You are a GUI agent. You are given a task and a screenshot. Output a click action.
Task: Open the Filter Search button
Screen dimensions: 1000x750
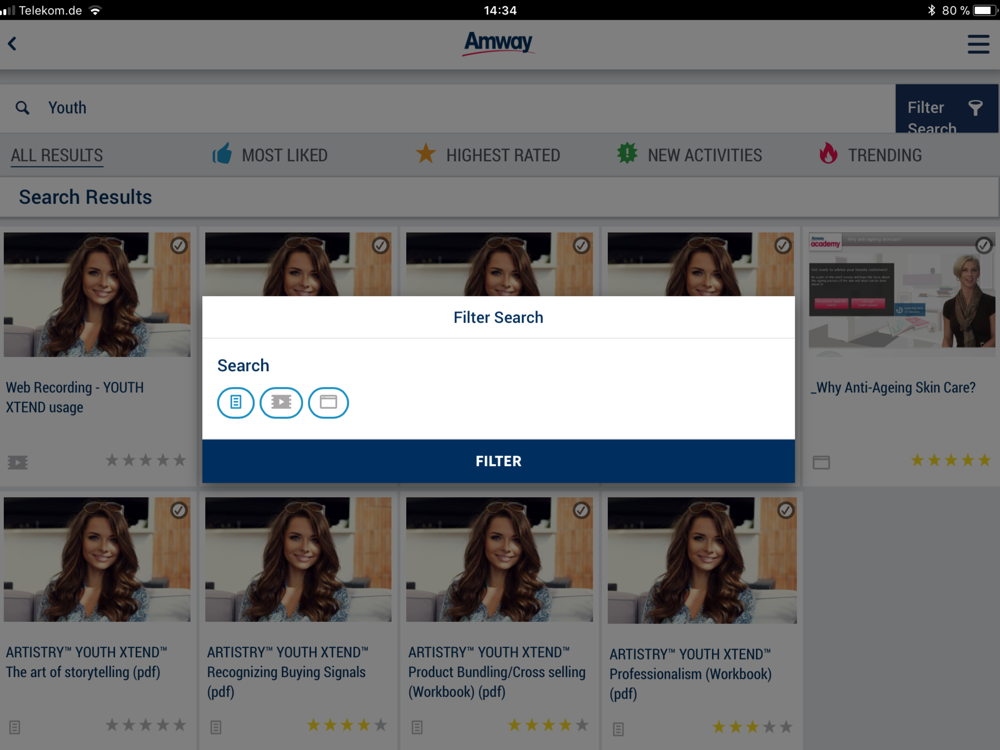click(x=946, y=108)
